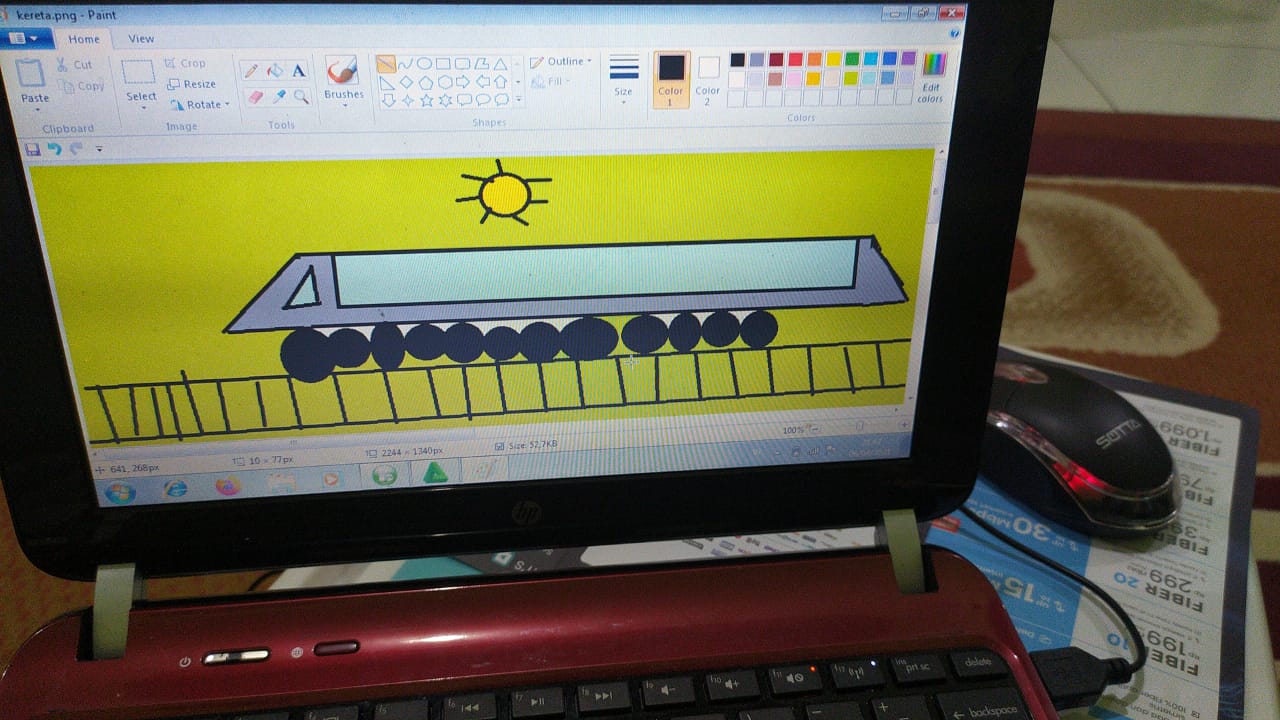The height and width of the screenshot is (720, 1280).
Task: Click the Save icon in quick access toolbar
Action: 33,149
